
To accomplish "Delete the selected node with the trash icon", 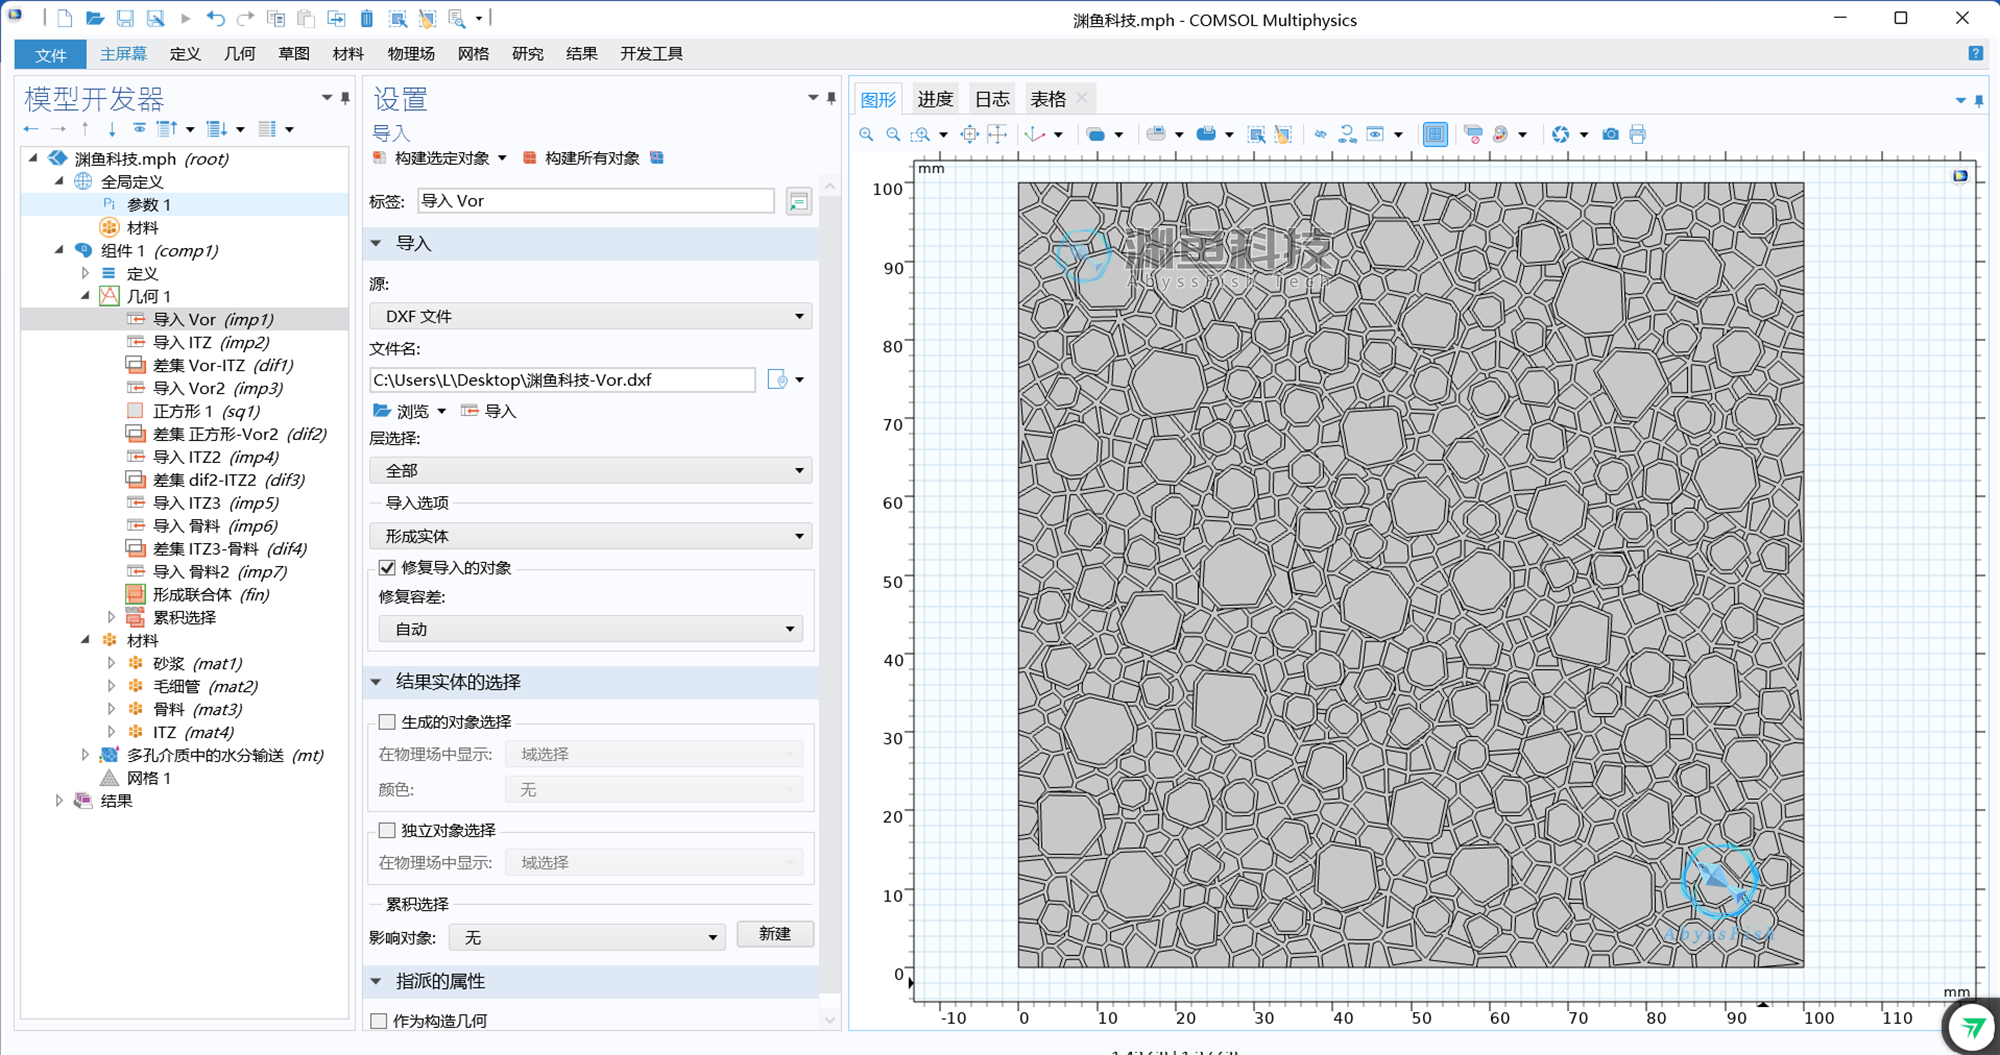I will [x=366, y=18].
